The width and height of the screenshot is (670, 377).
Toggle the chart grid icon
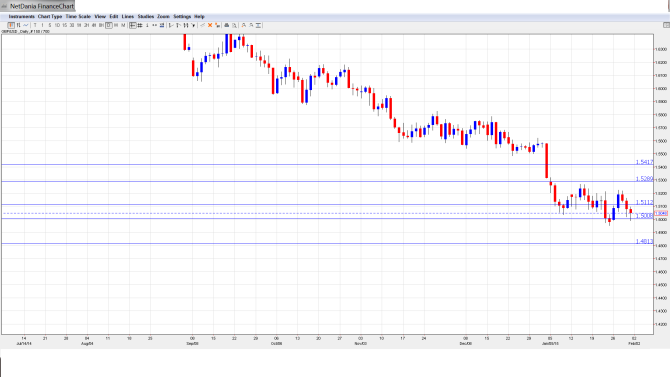pyautogui.click(x=140, y=25)
